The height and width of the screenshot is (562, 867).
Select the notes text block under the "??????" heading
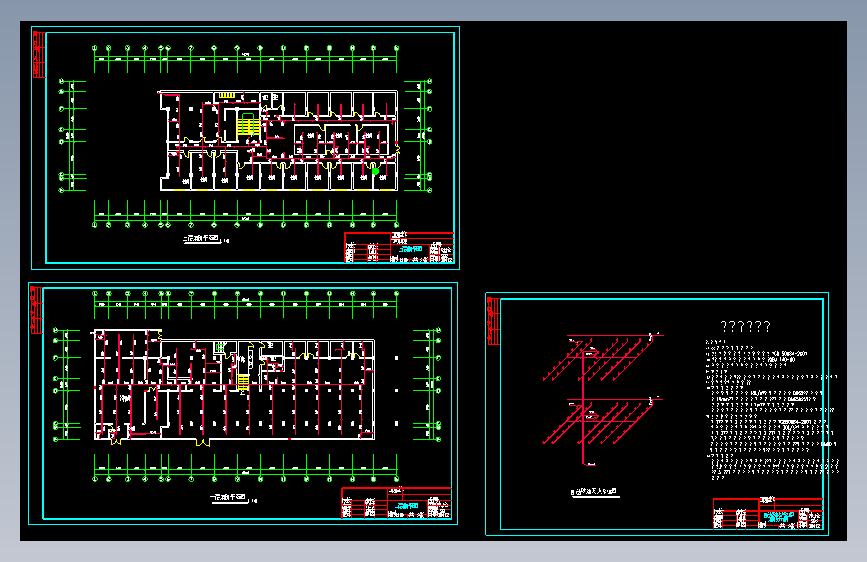[772, 409]
